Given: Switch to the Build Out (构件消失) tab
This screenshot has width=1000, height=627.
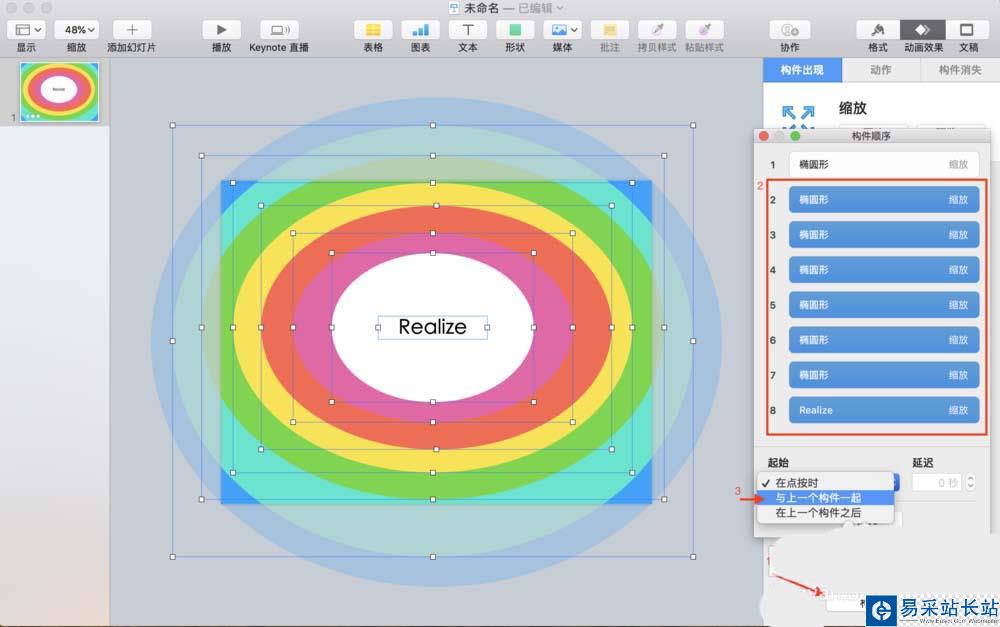Looking at the screenshot, I should pyautogui.click(x=959, y=70).
